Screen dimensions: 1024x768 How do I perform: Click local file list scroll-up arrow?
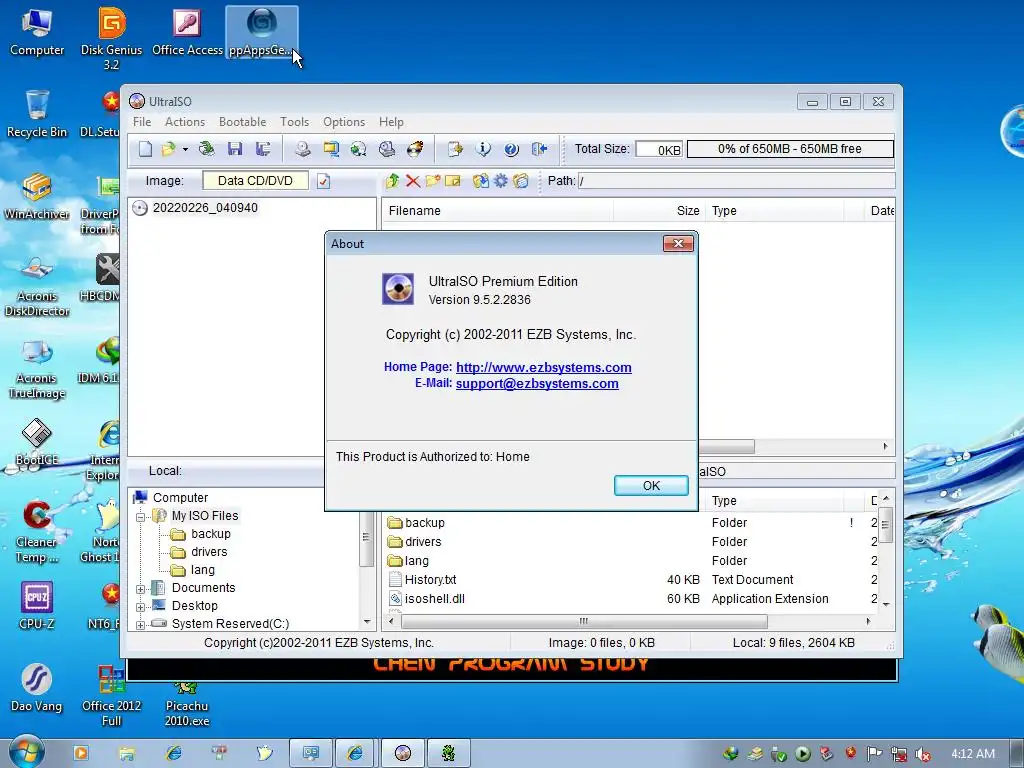point(886,498)
